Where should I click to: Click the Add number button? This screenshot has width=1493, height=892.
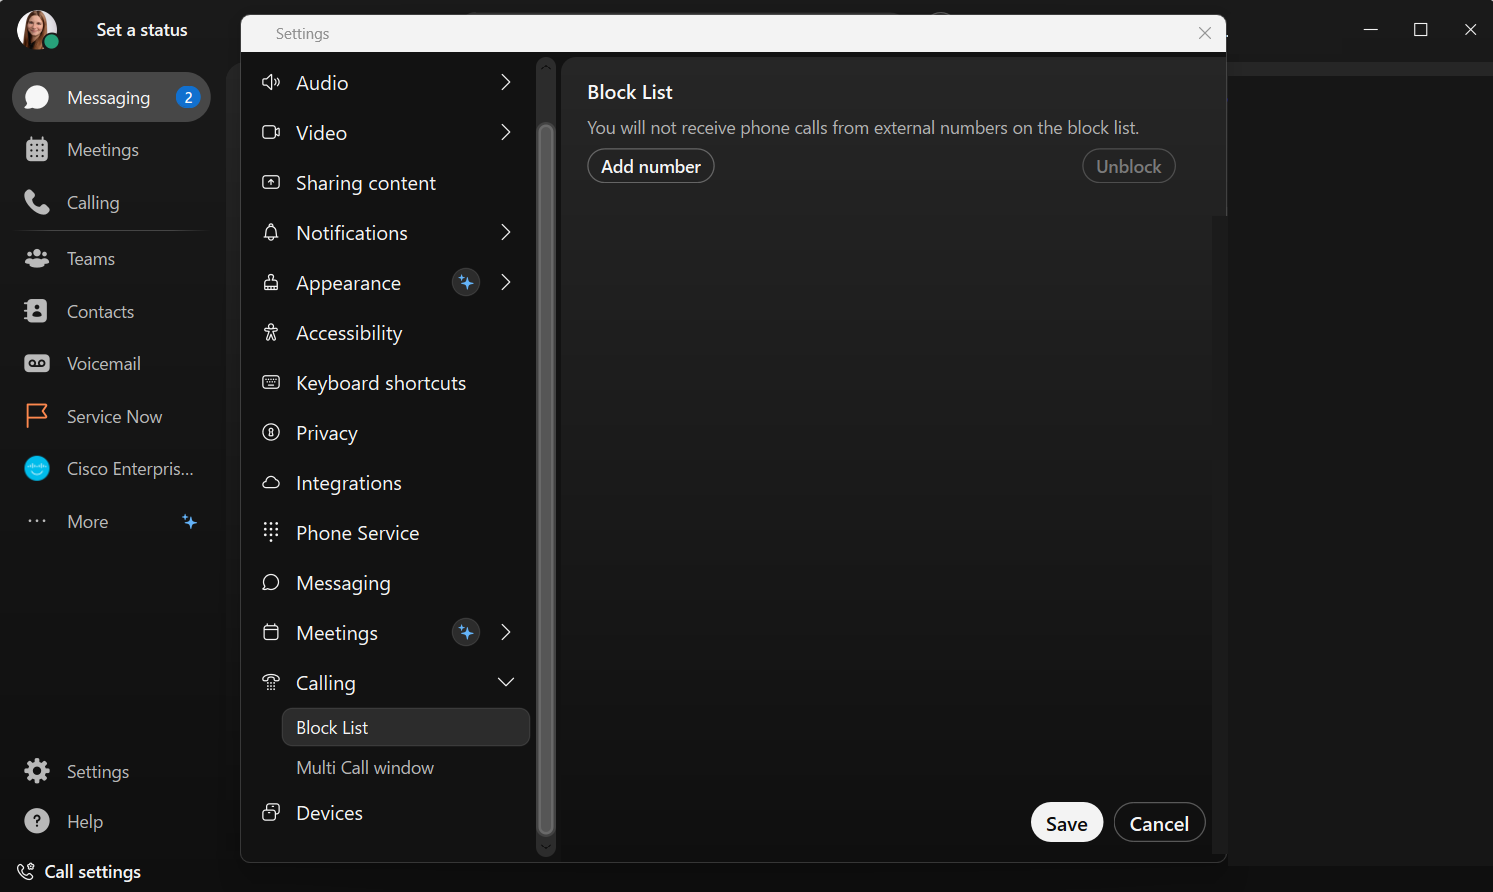pyautogui.click(x=651, y=167)
